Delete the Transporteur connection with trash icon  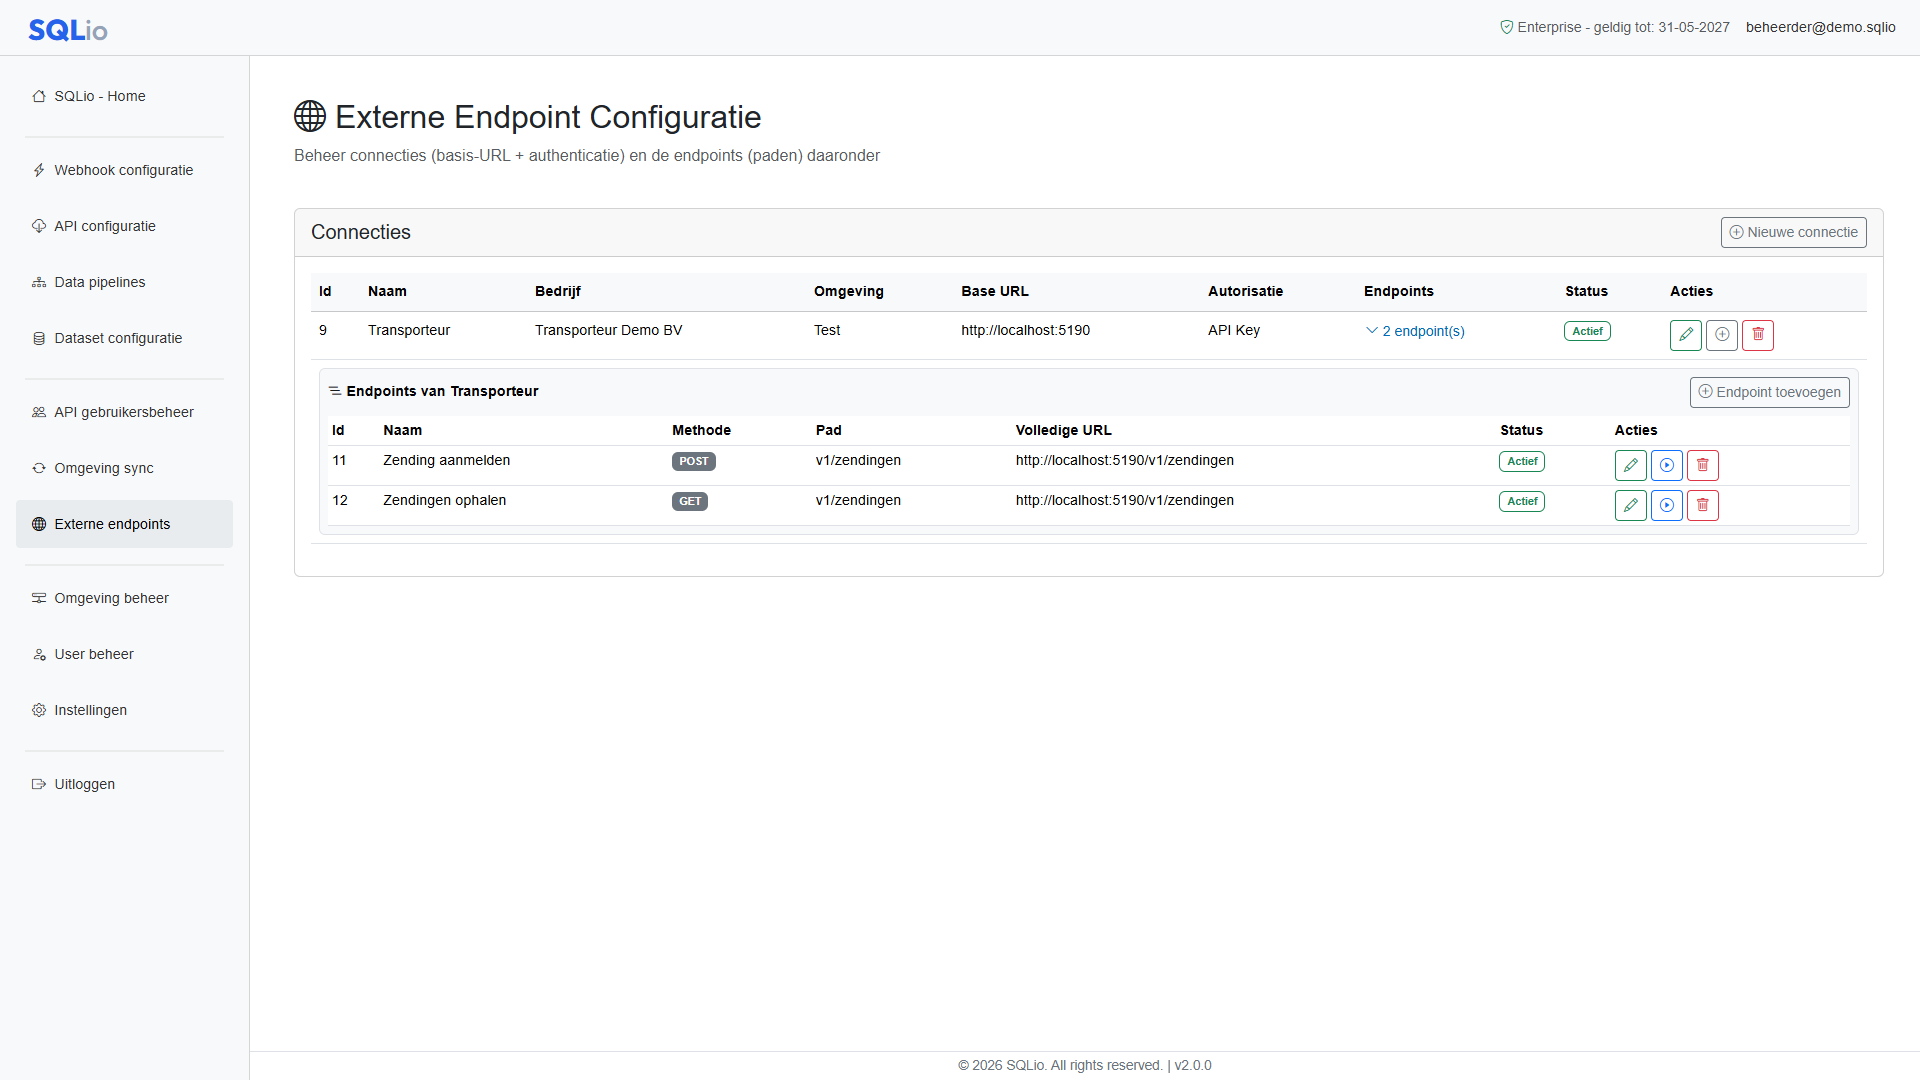tap(1758, 335)
